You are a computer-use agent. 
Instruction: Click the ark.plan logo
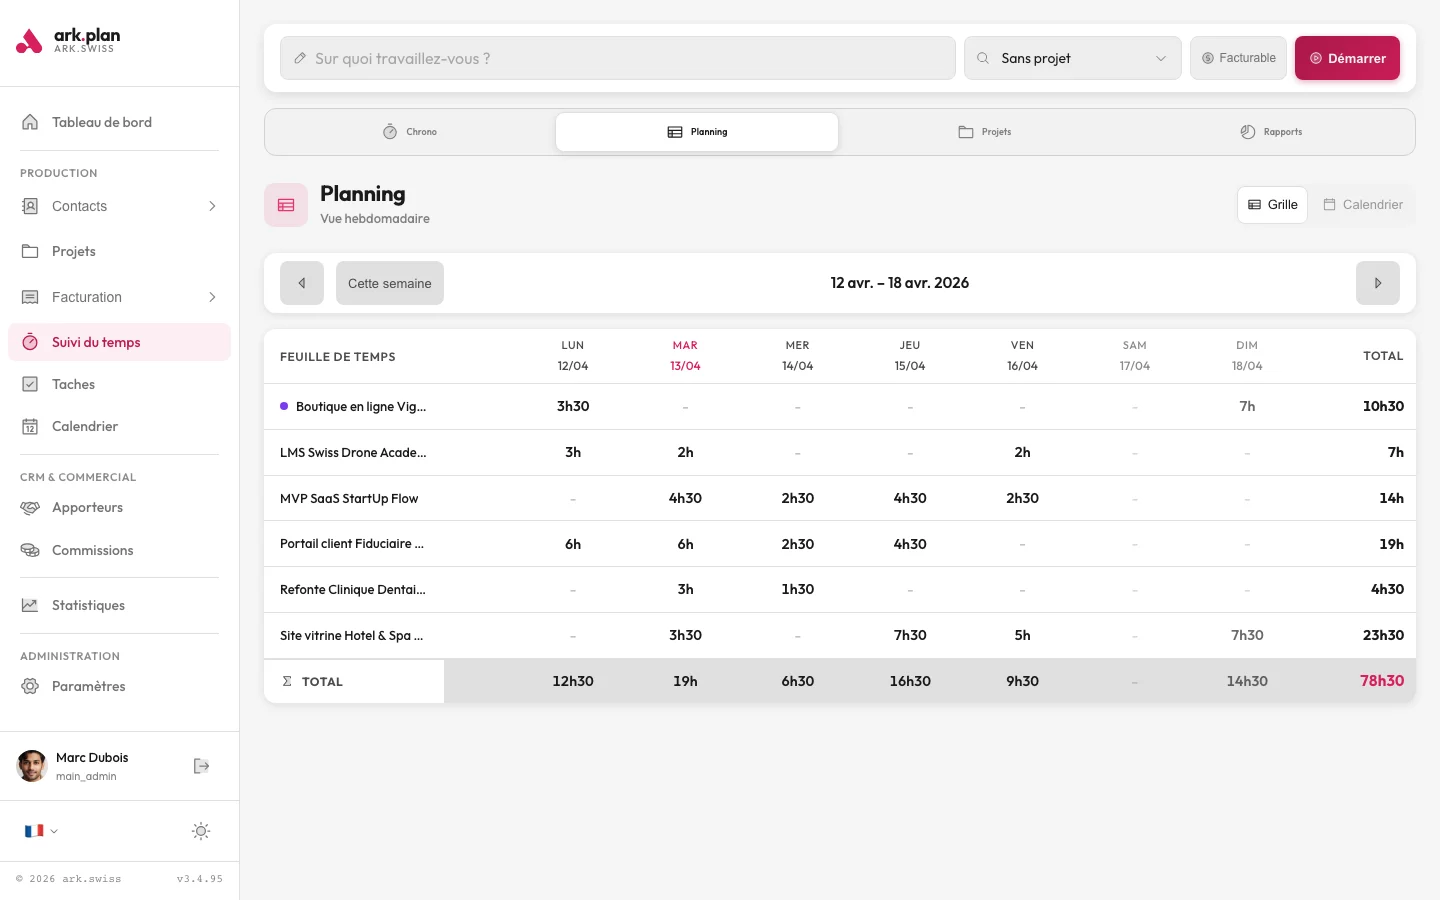(68, 41)
